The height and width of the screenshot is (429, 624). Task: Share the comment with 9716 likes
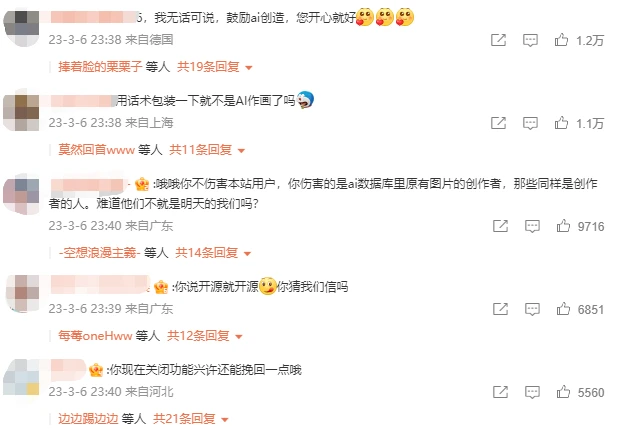point(500,226)
